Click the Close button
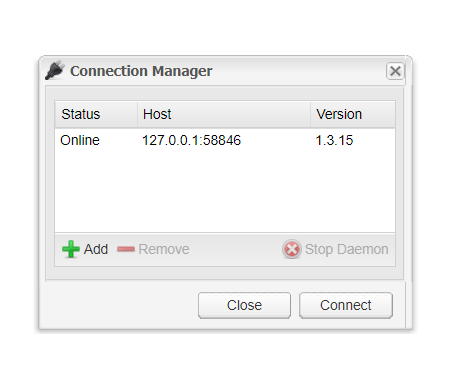Viewport: 449px width, 367px height. click(x=244, y=305)
